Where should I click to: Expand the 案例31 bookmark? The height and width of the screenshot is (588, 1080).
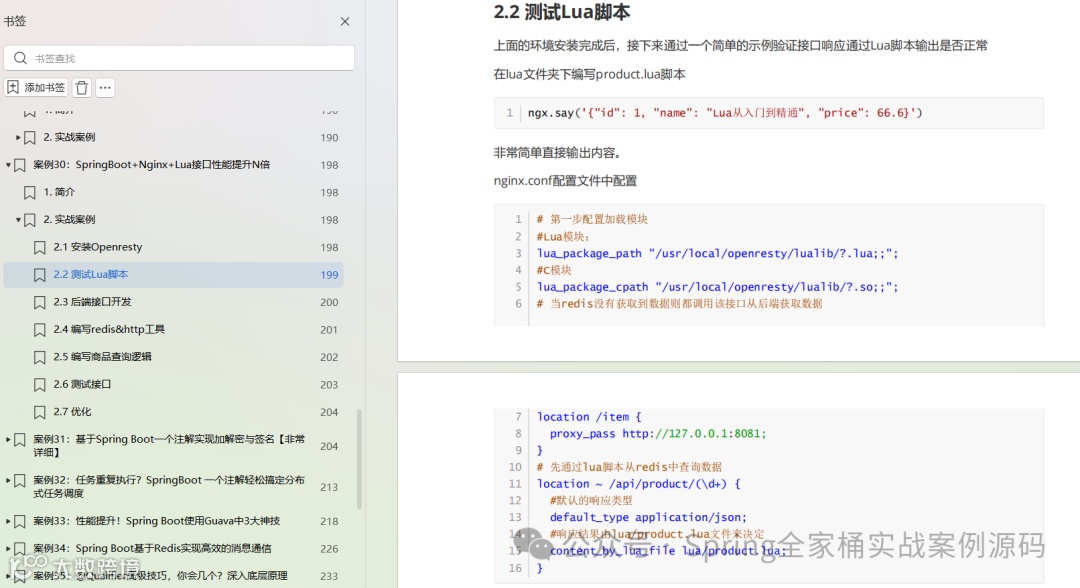(8, 439)
